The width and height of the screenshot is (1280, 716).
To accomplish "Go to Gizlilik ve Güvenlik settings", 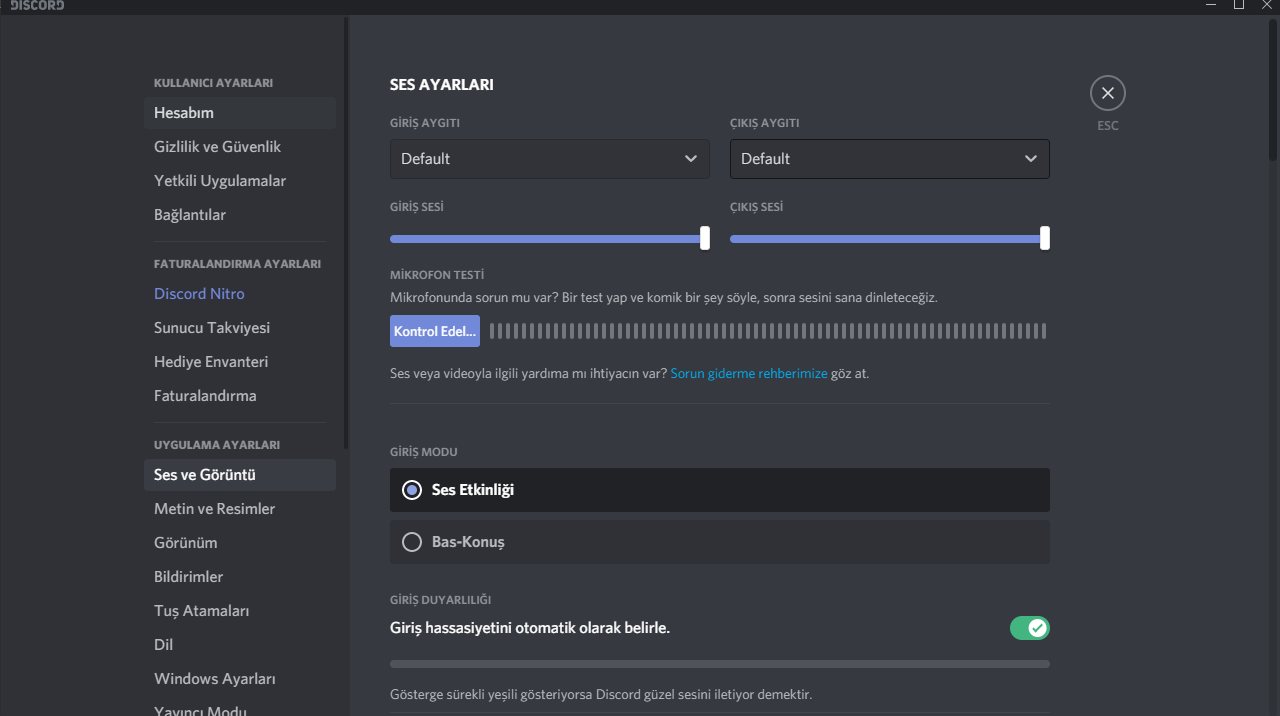I will pyautogui.click(x=217, y=147).
